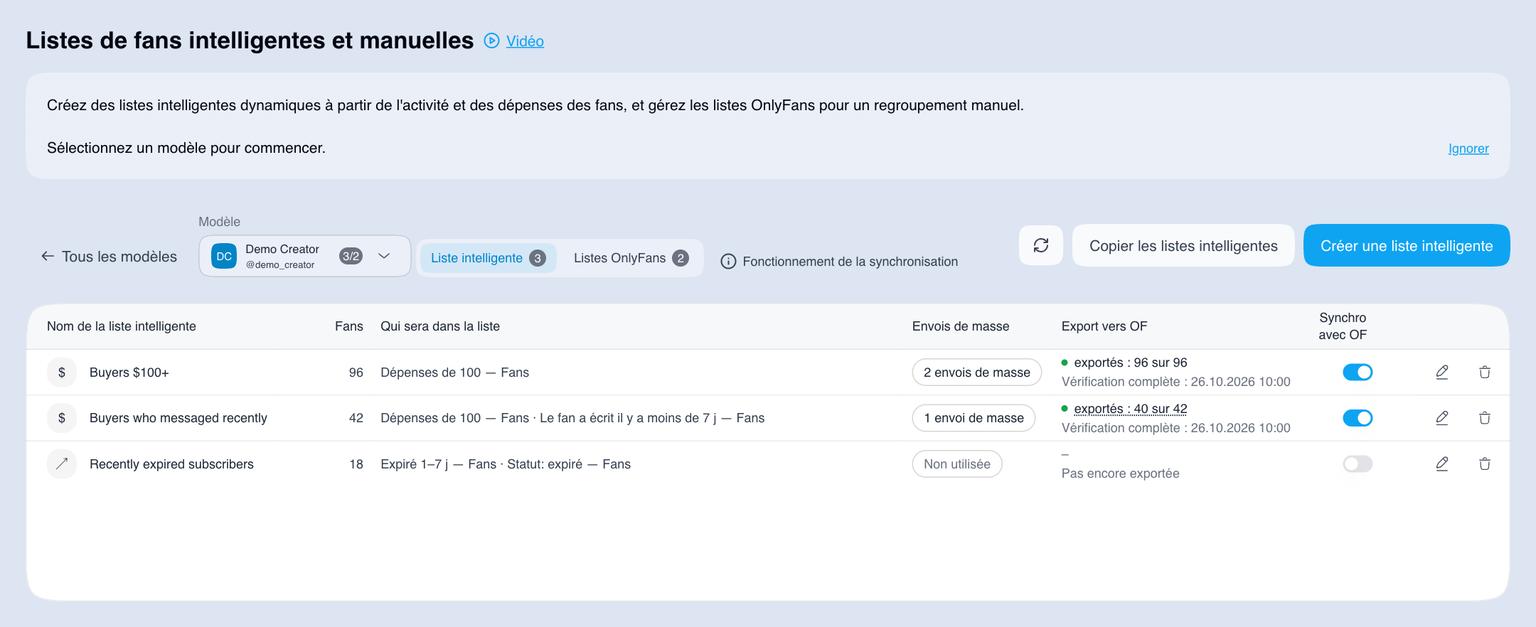Viewport: 1536px width, 627px height.
Task: Dismiss the intro with Ignorer
Action: pos(1468,148)
